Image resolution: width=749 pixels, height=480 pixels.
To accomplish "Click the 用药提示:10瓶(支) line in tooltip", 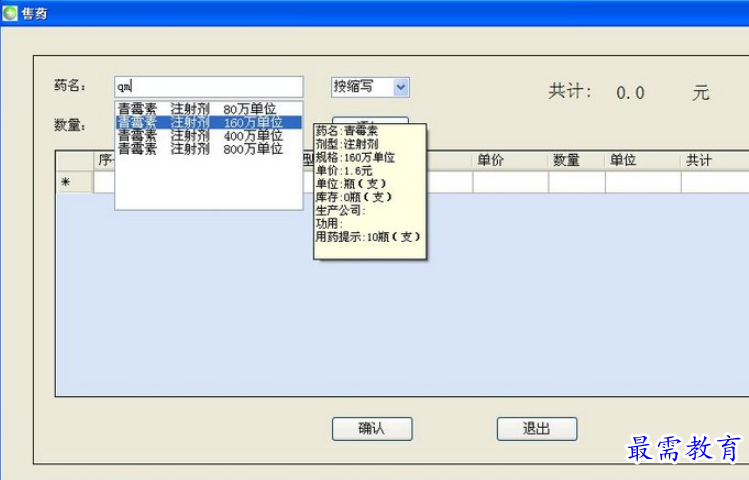I will pyautogui.click(x=368, y=236).
